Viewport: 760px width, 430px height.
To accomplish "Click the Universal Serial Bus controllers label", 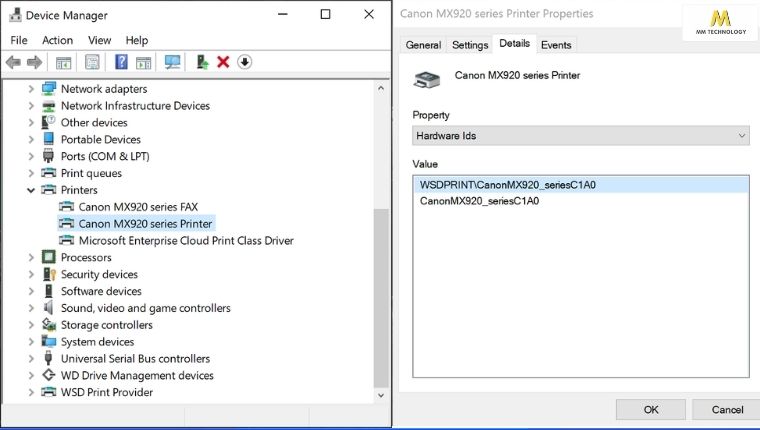I will click(x=135, y=359).
